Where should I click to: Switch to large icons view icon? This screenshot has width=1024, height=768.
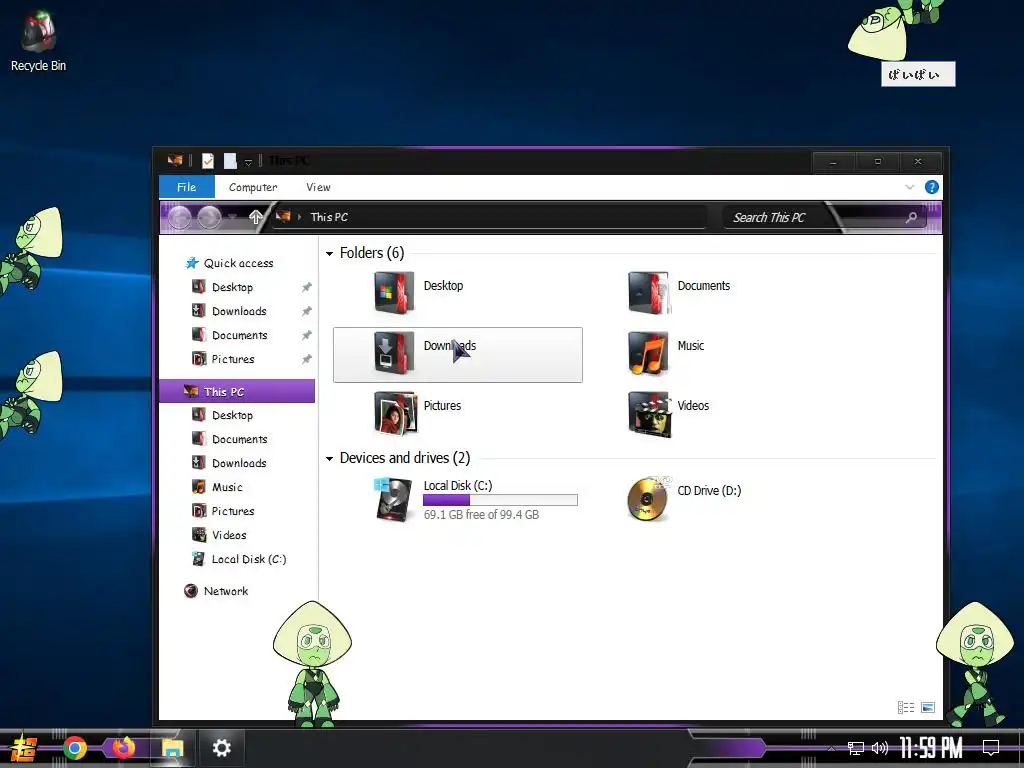pyautogui.click(x=927, y=707)
